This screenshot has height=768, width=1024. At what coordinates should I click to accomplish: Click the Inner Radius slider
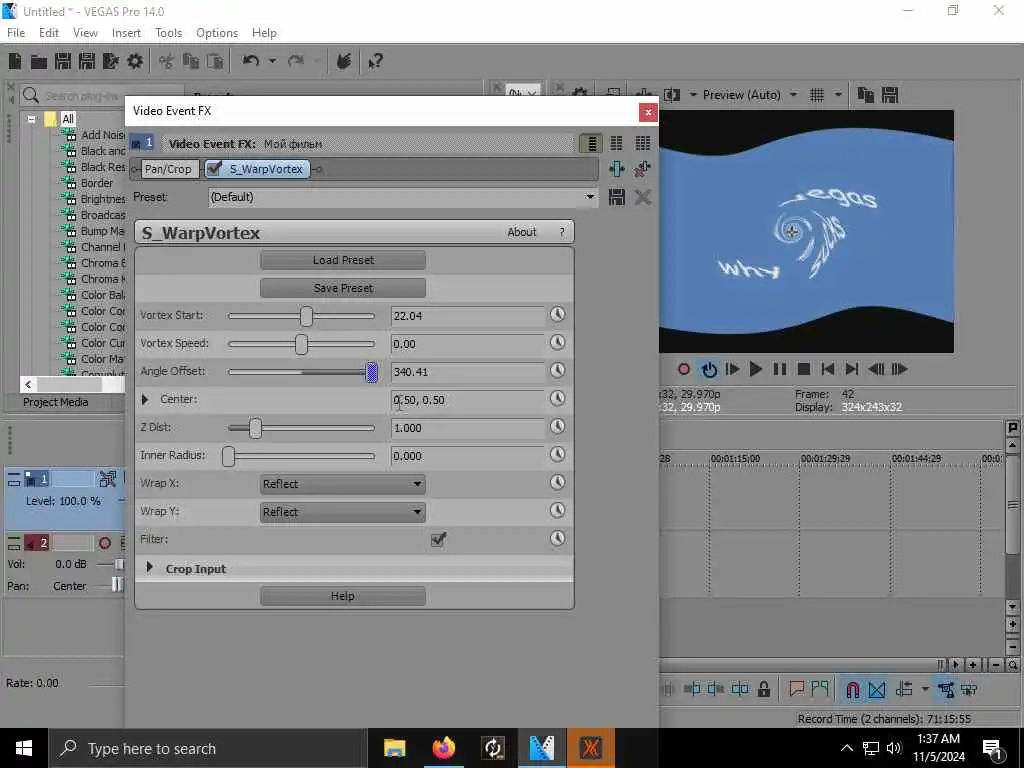click(301, 456)
